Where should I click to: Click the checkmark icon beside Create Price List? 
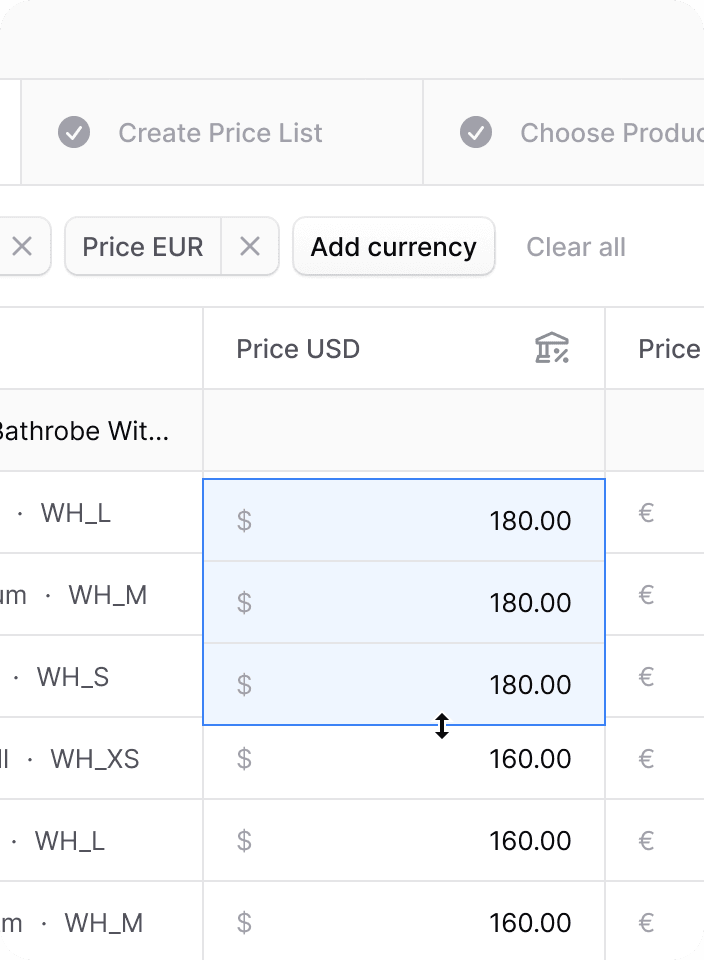(74, 132)
